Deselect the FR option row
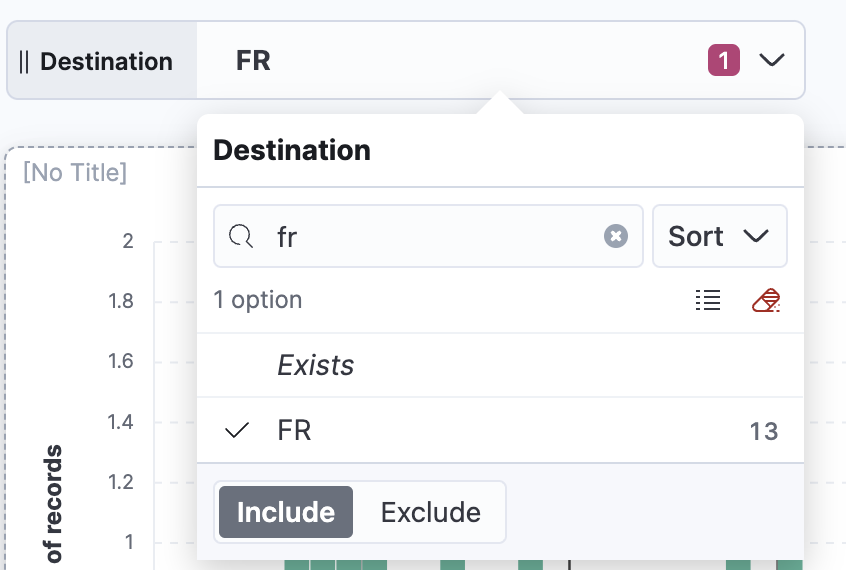846x570 pixels. [500, 430]
